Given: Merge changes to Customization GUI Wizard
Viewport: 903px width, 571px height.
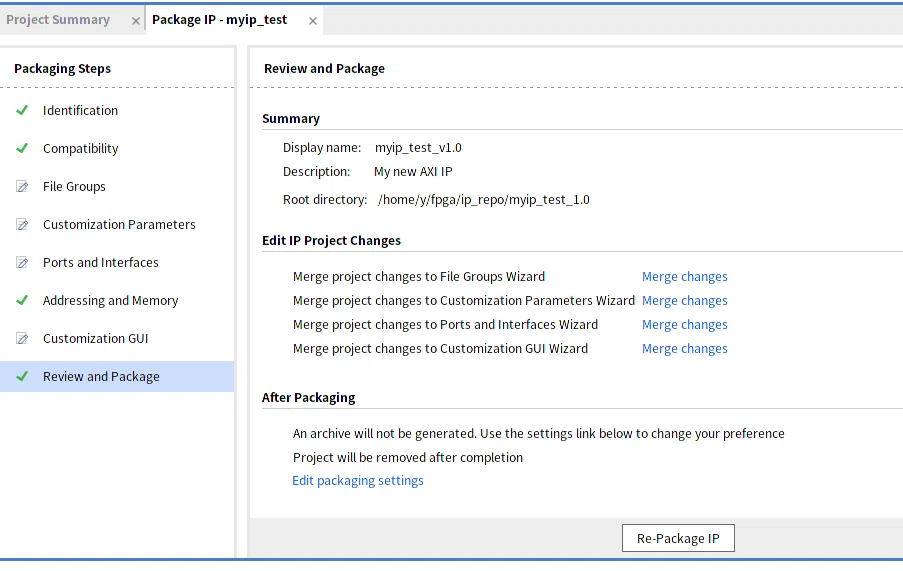Looking at the screenshot, I should click(684, 349).
